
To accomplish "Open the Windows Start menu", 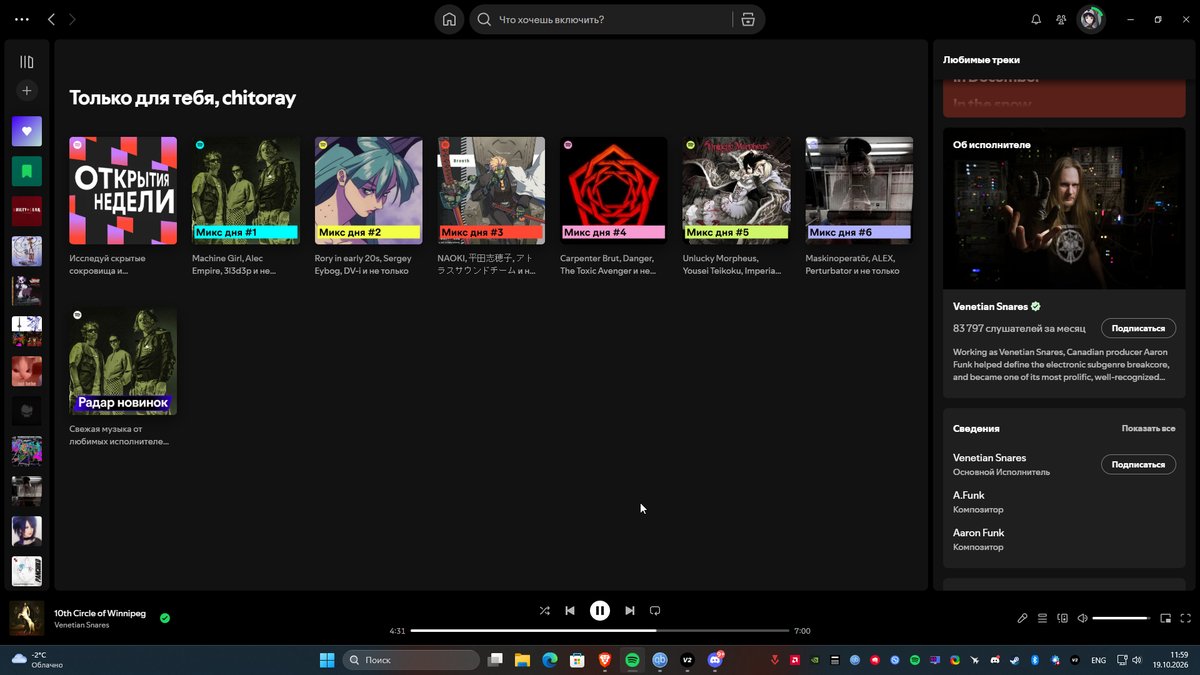I will 327,660.
